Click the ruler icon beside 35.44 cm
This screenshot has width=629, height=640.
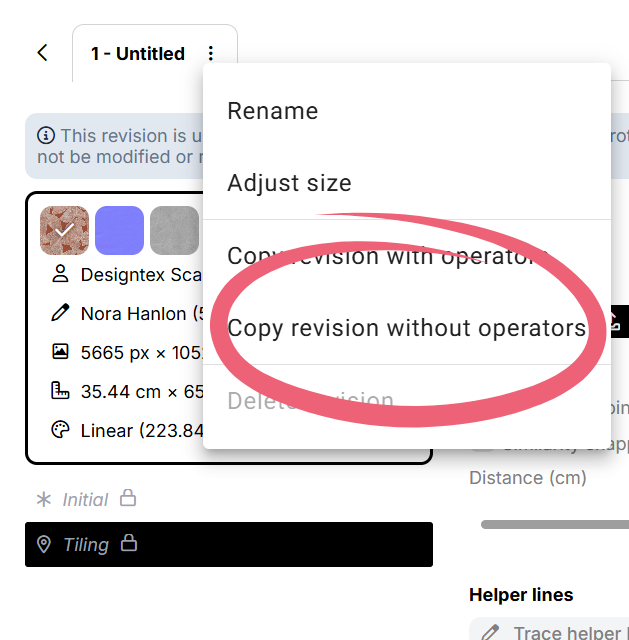click(x=60, y=391)
